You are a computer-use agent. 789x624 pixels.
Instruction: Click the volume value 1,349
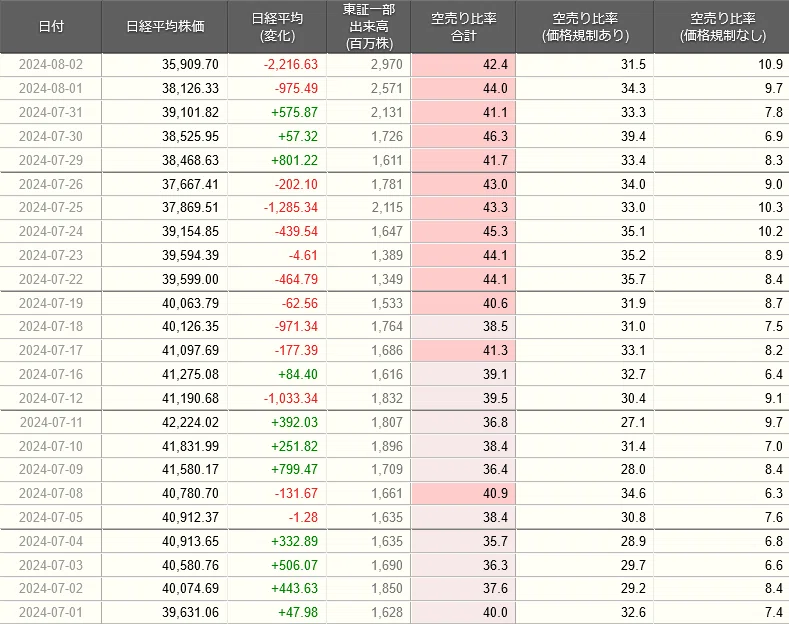point(387,279)
